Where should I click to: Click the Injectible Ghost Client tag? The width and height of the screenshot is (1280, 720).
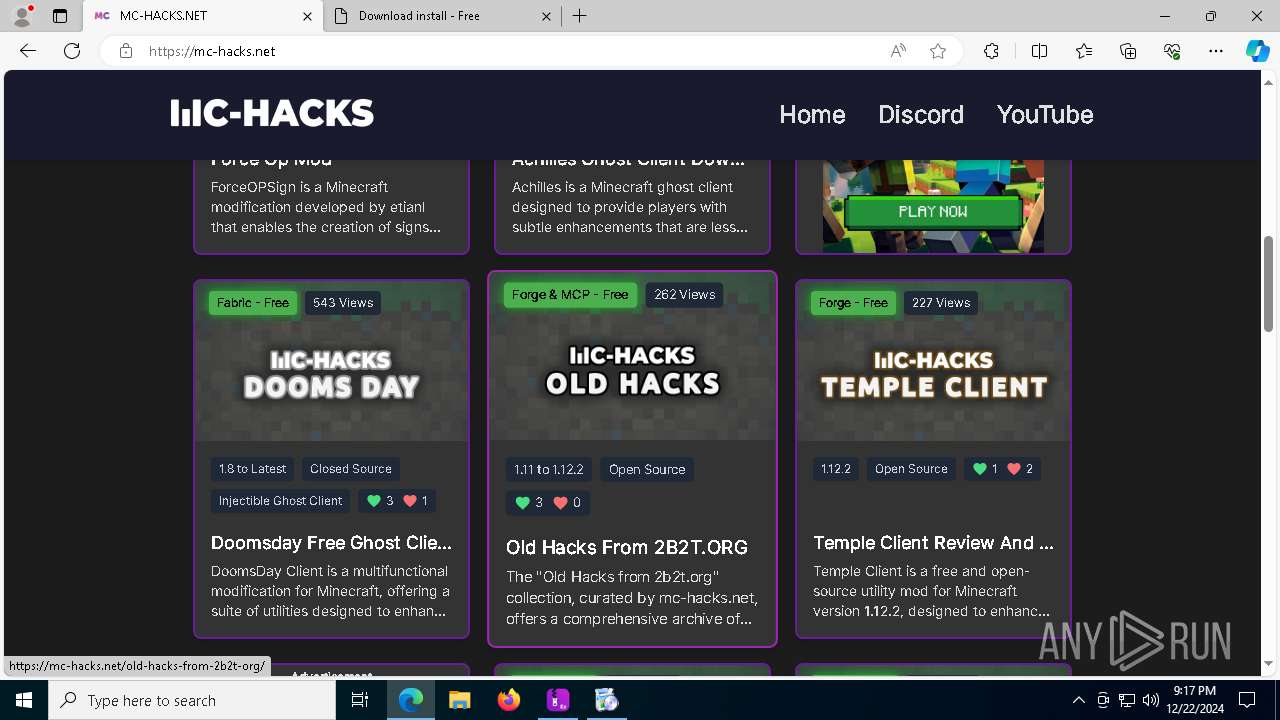coord(281,501)
